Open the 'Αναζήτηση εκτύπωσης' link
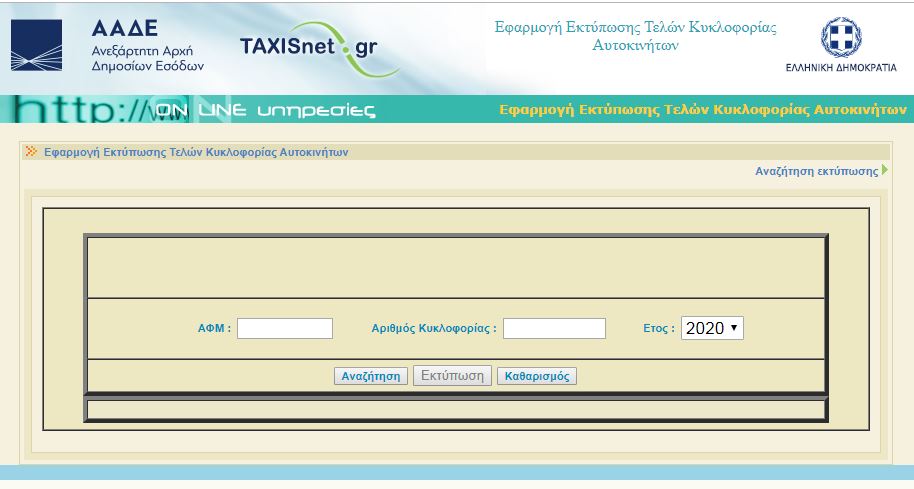 click(x=816, y=171)
